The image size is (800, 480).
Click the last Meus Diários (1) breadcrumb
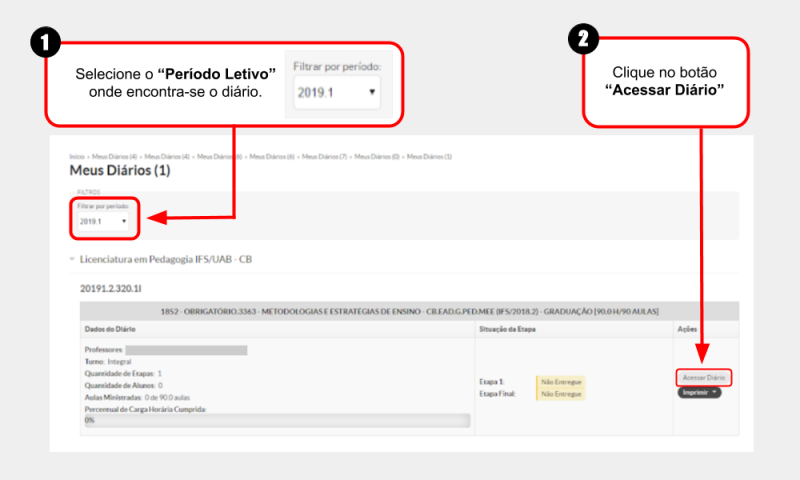(x=429, y=157)
